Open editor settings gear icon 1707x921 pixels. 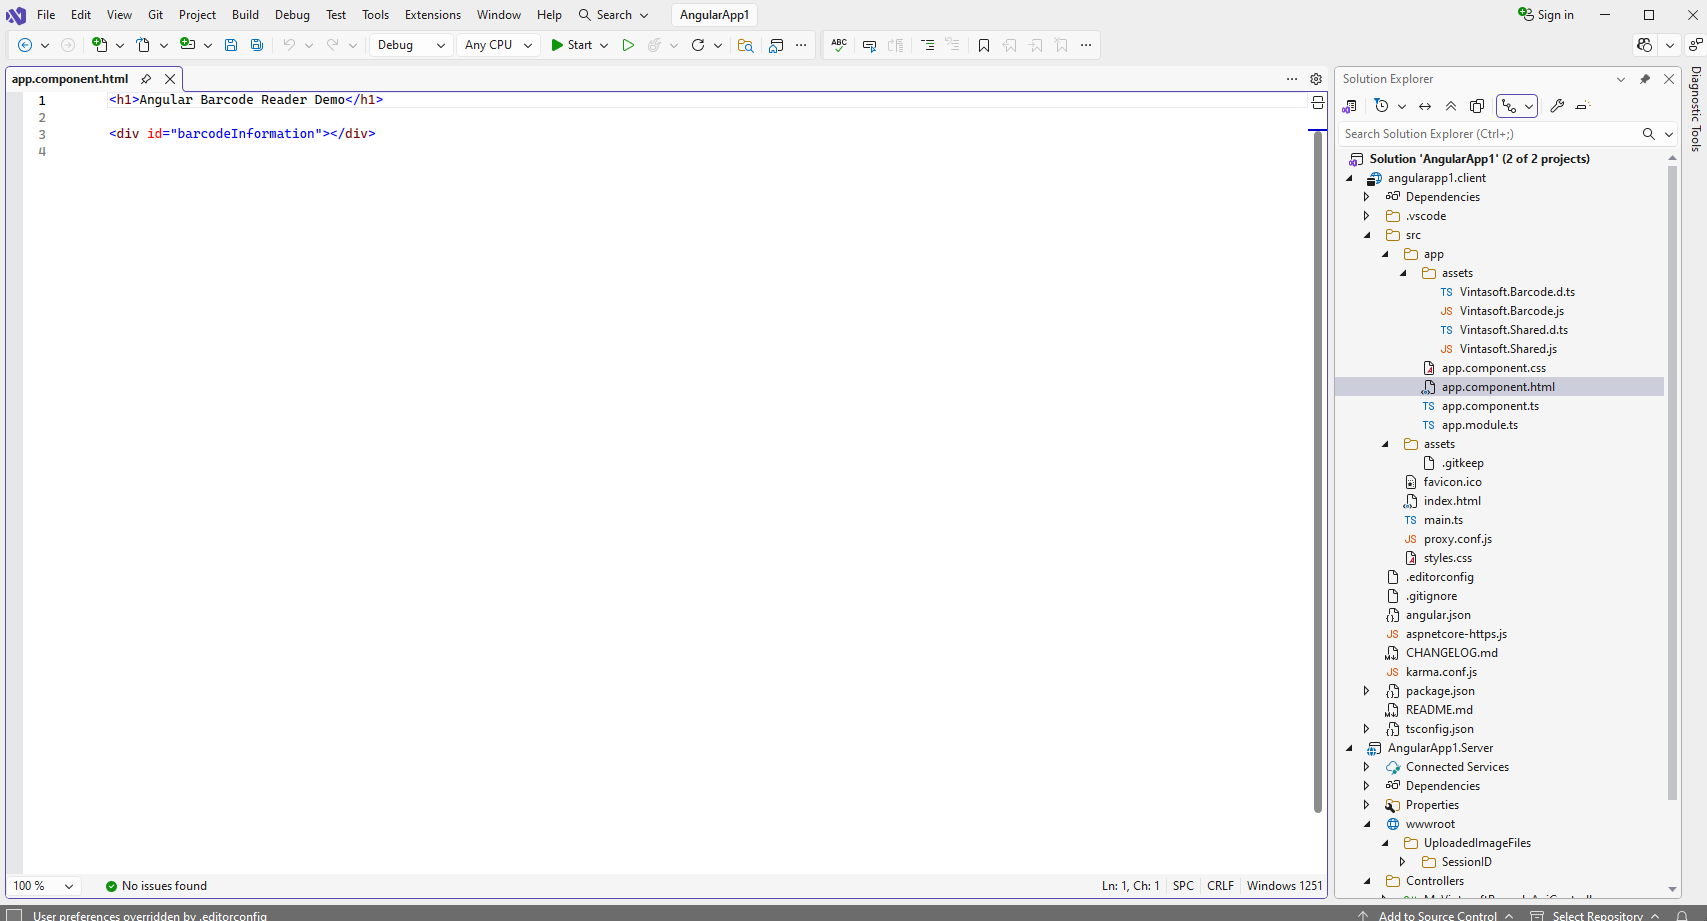(x=1316, y=79)
